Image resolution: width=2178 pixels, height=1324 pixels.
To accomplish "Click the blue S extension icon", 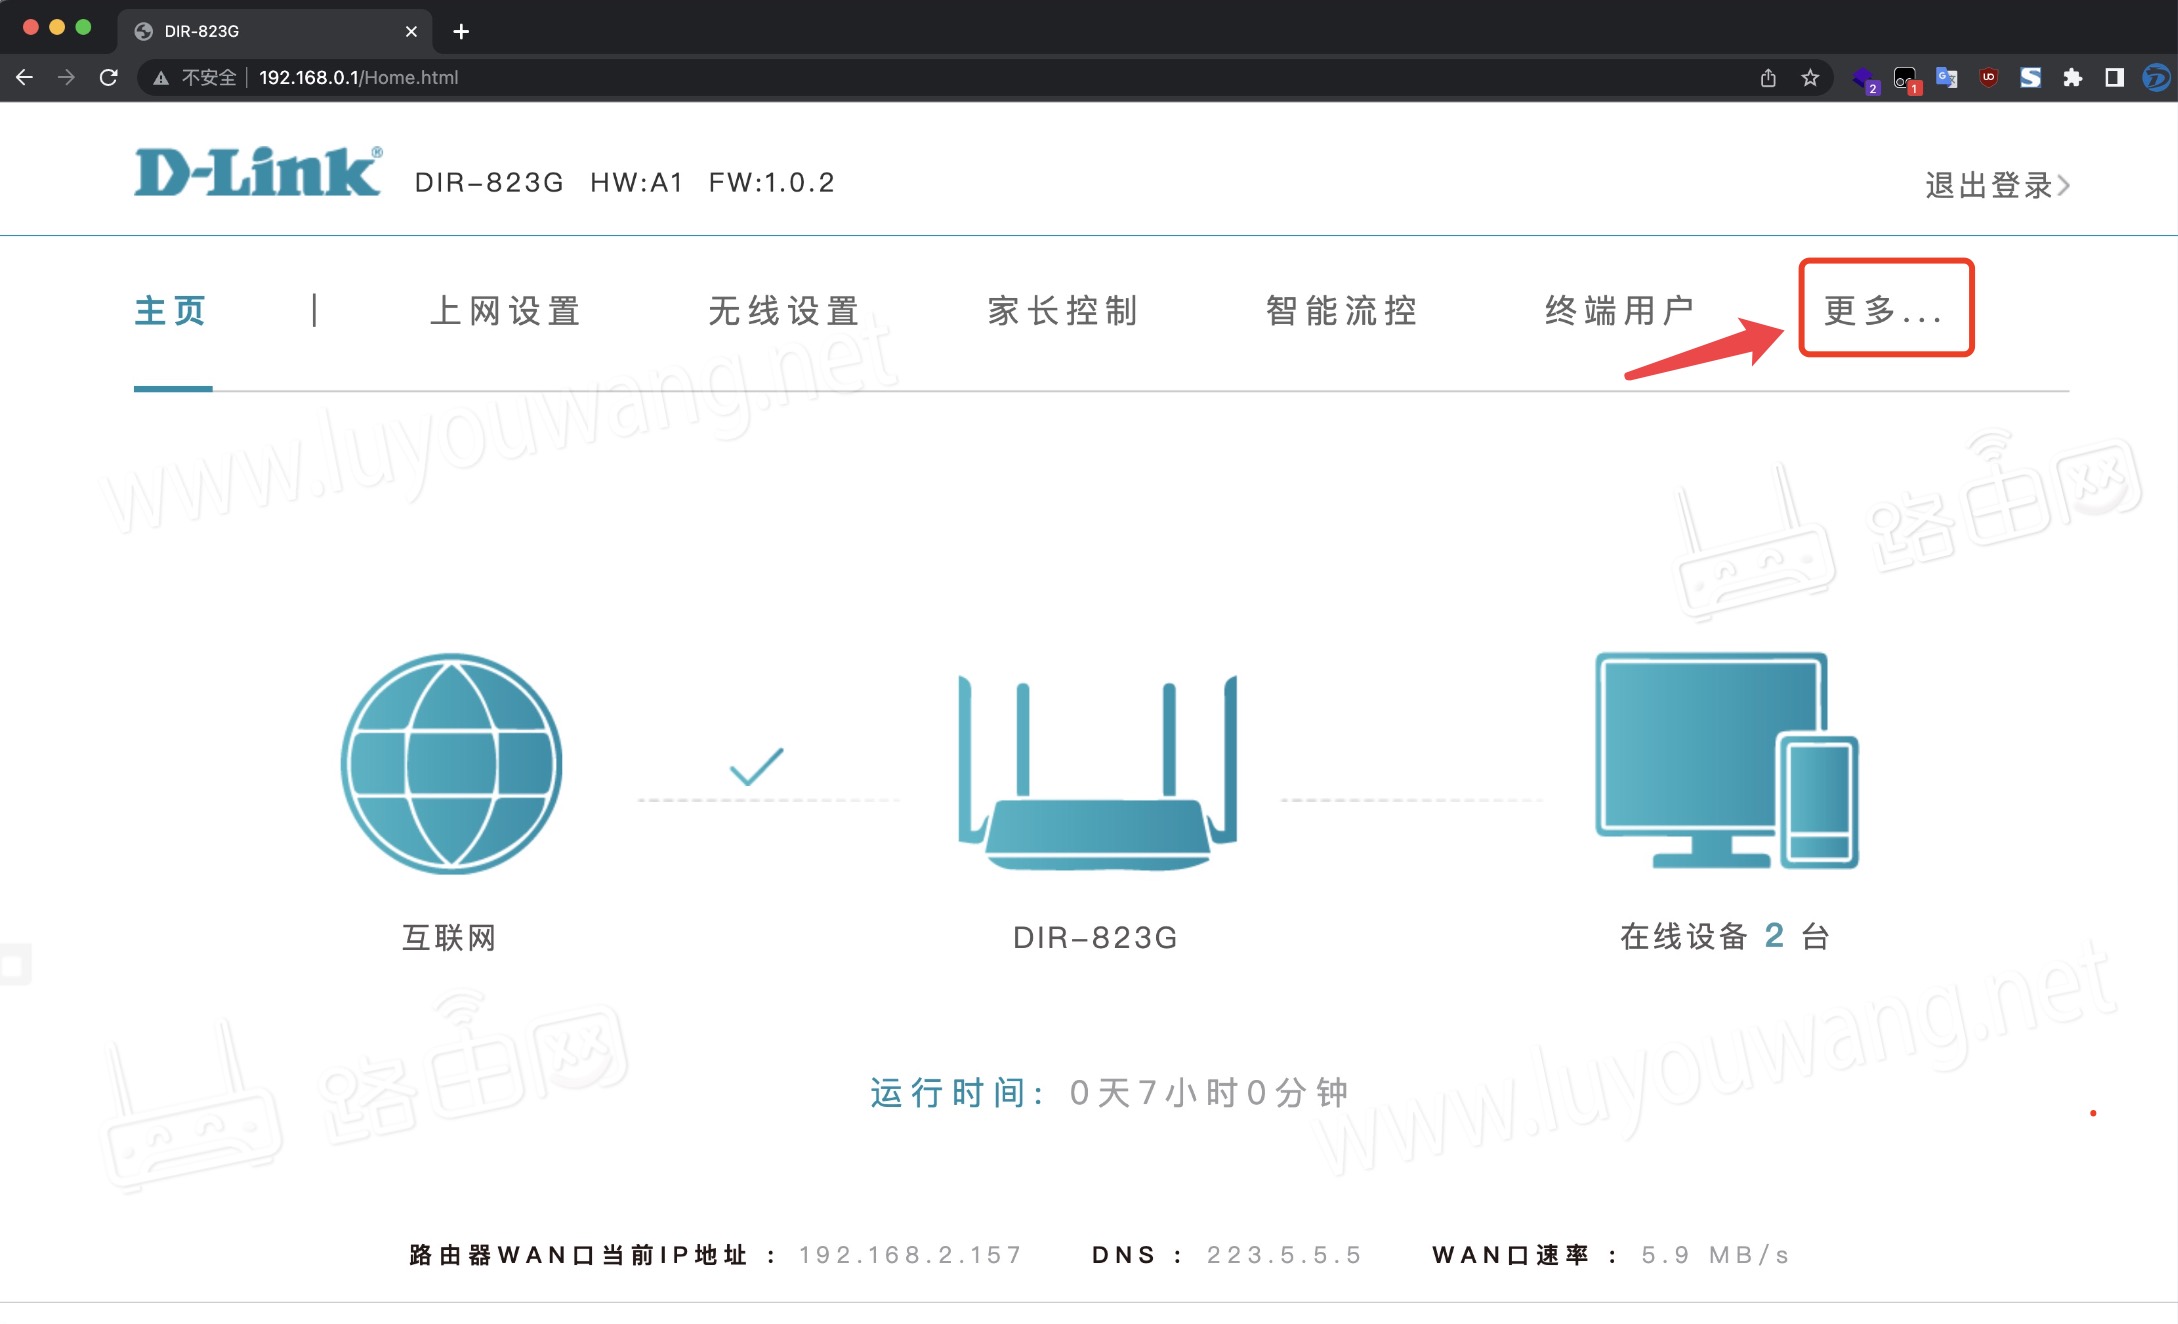I will pos(2030,77).
